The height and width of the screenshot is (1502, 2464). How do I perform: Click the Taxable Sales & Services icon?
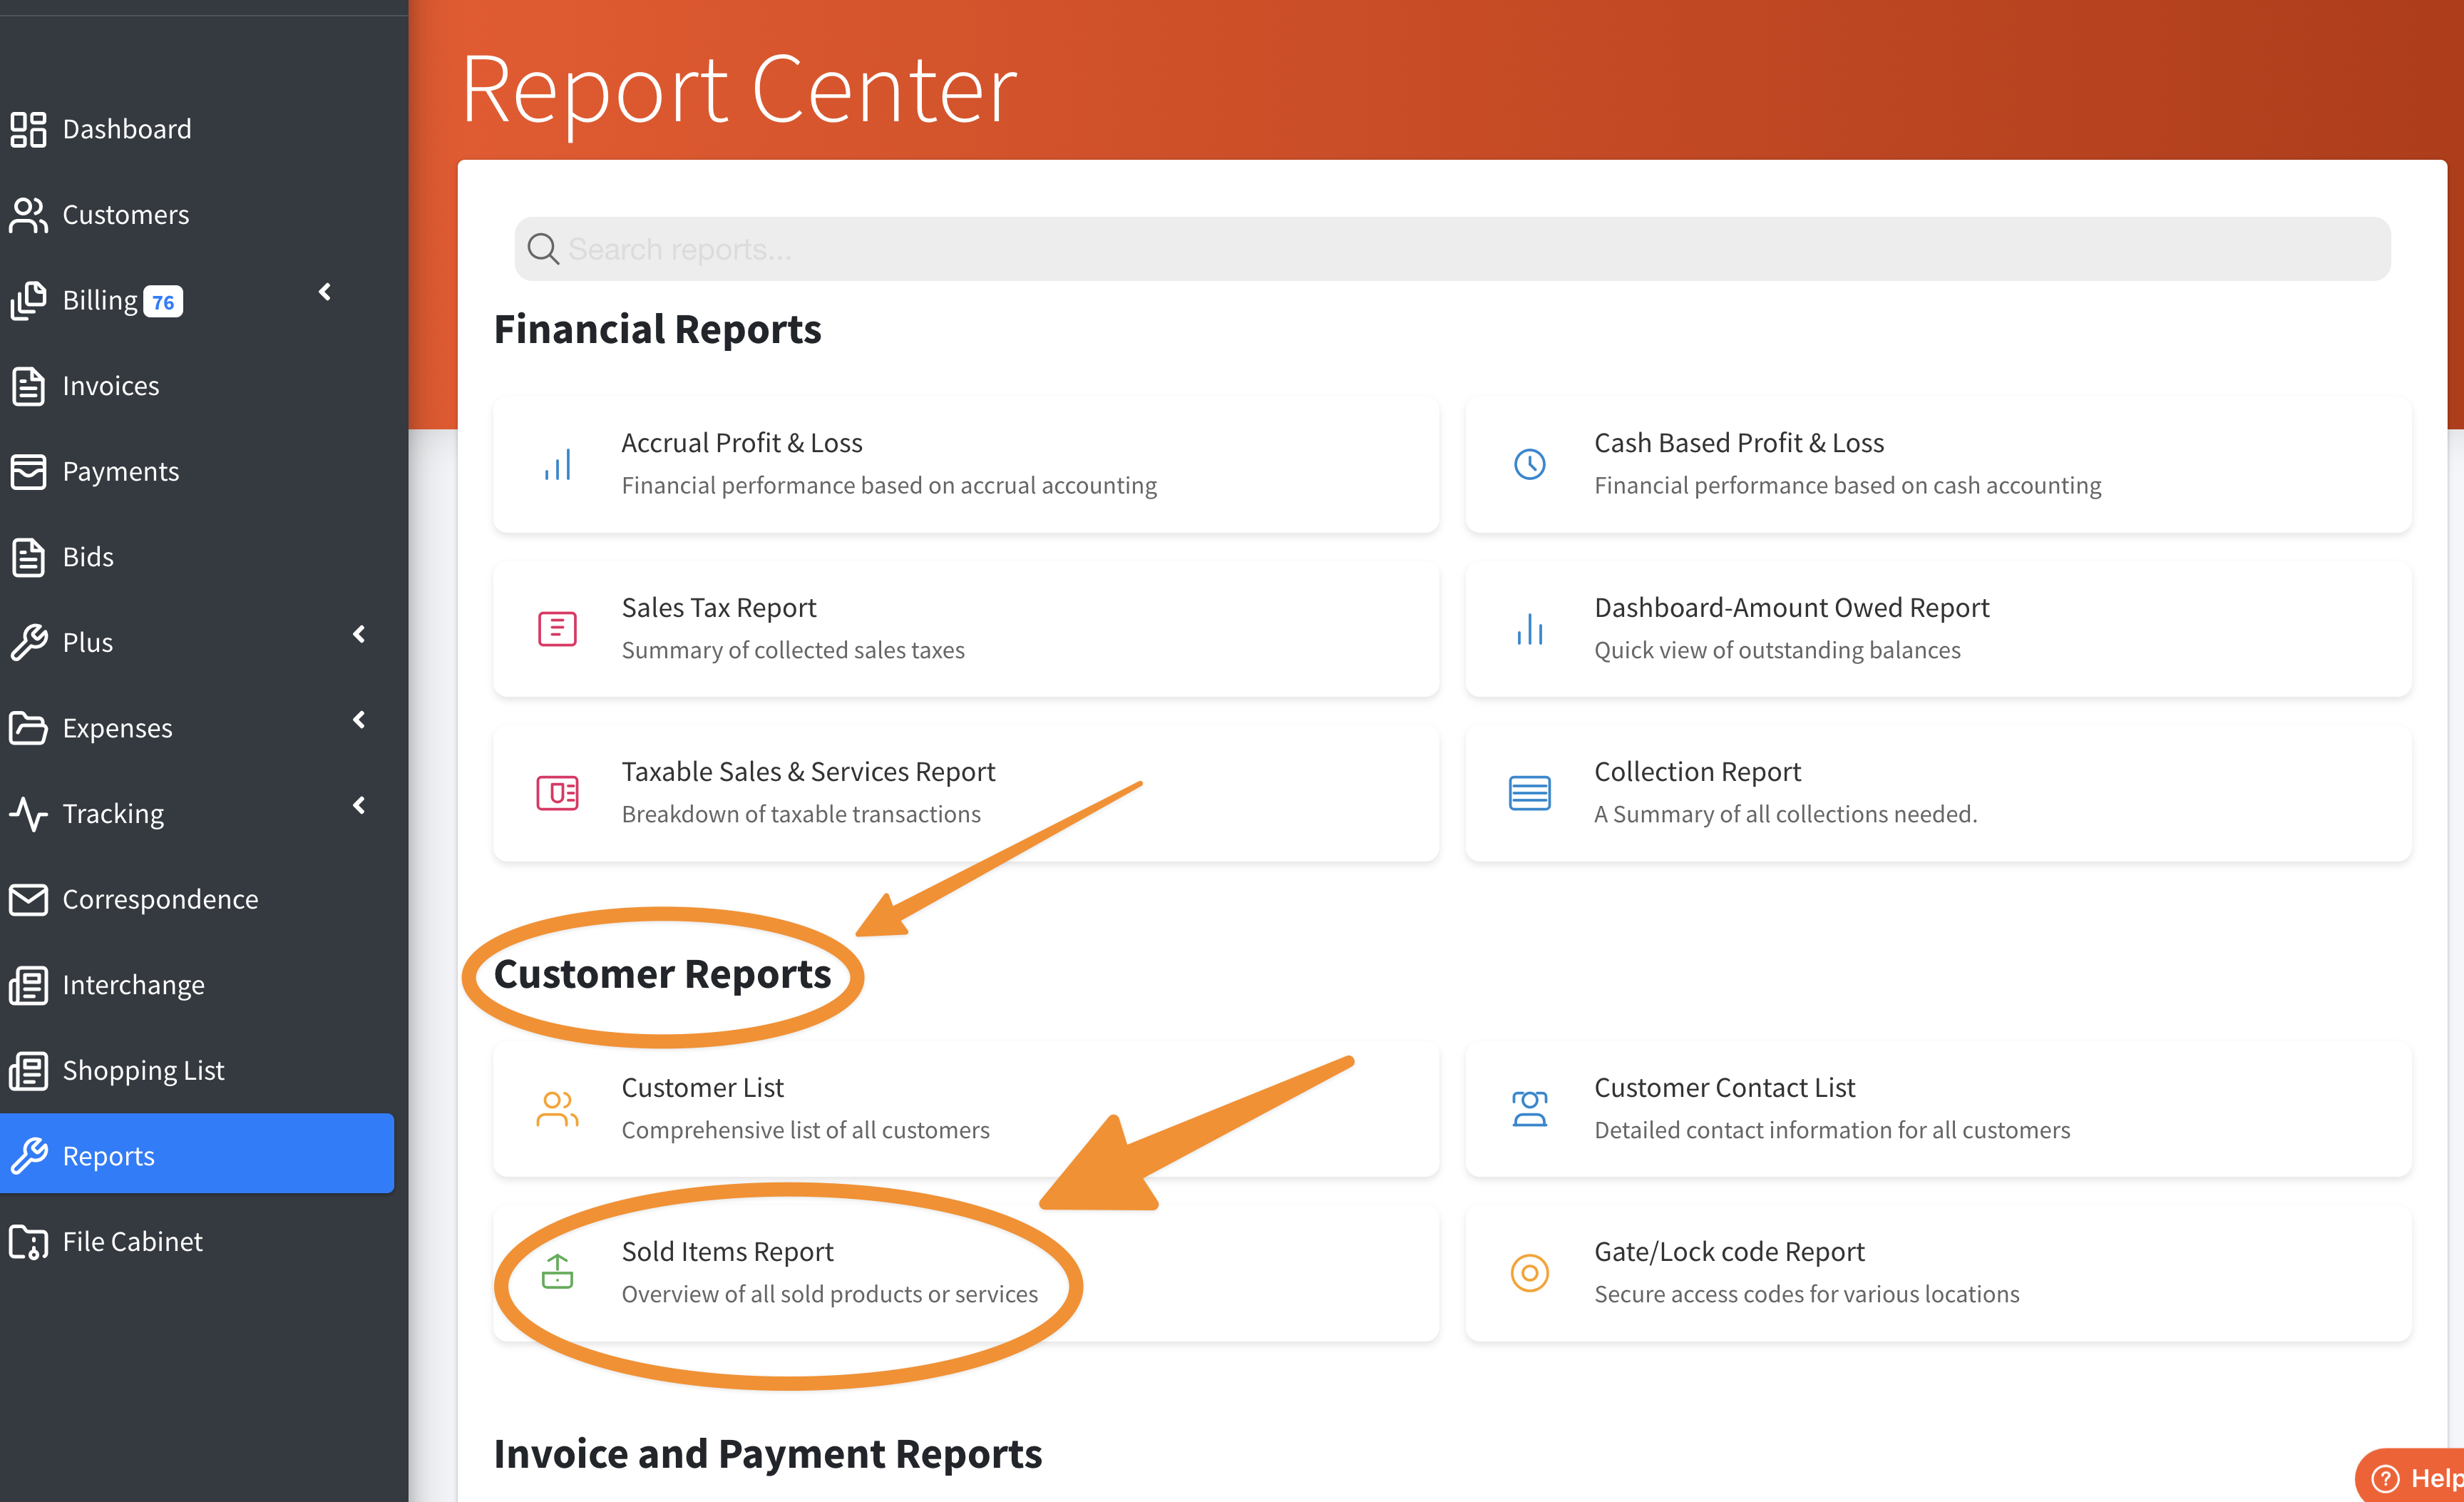click(557, 793)
